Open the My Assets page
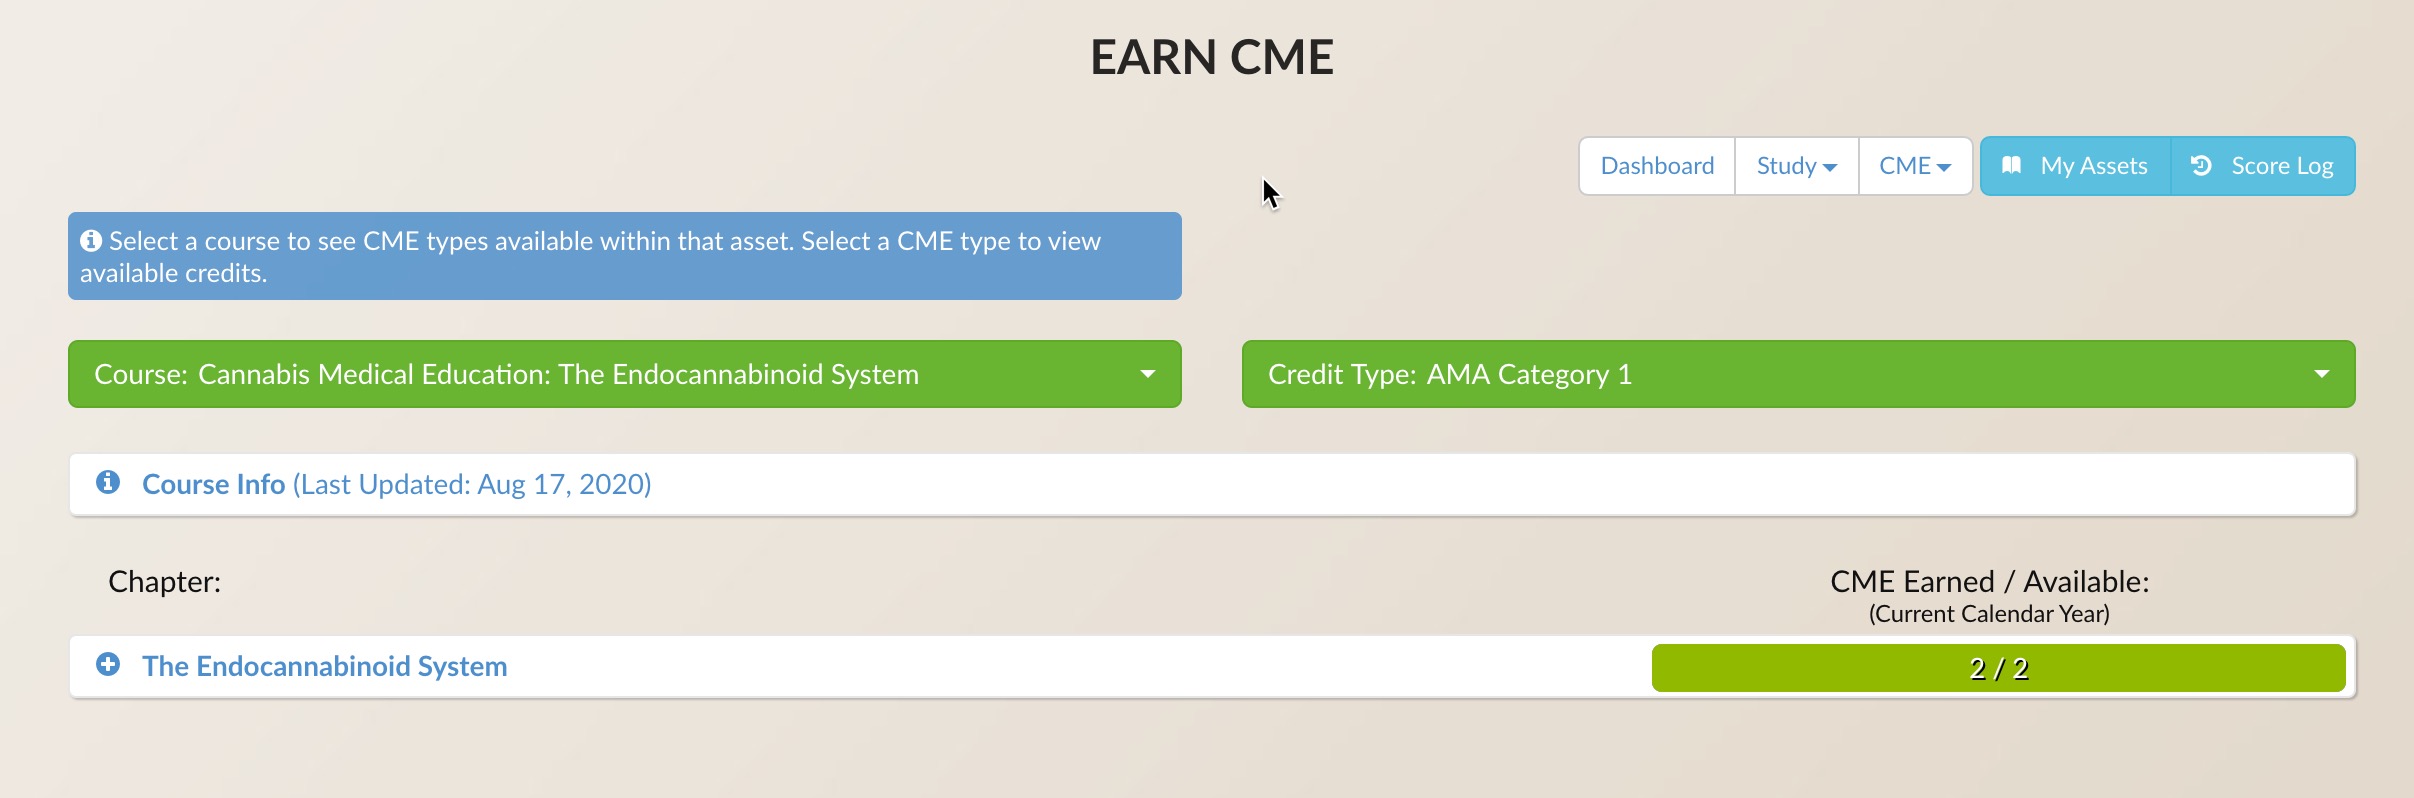 click(2076, 166)
